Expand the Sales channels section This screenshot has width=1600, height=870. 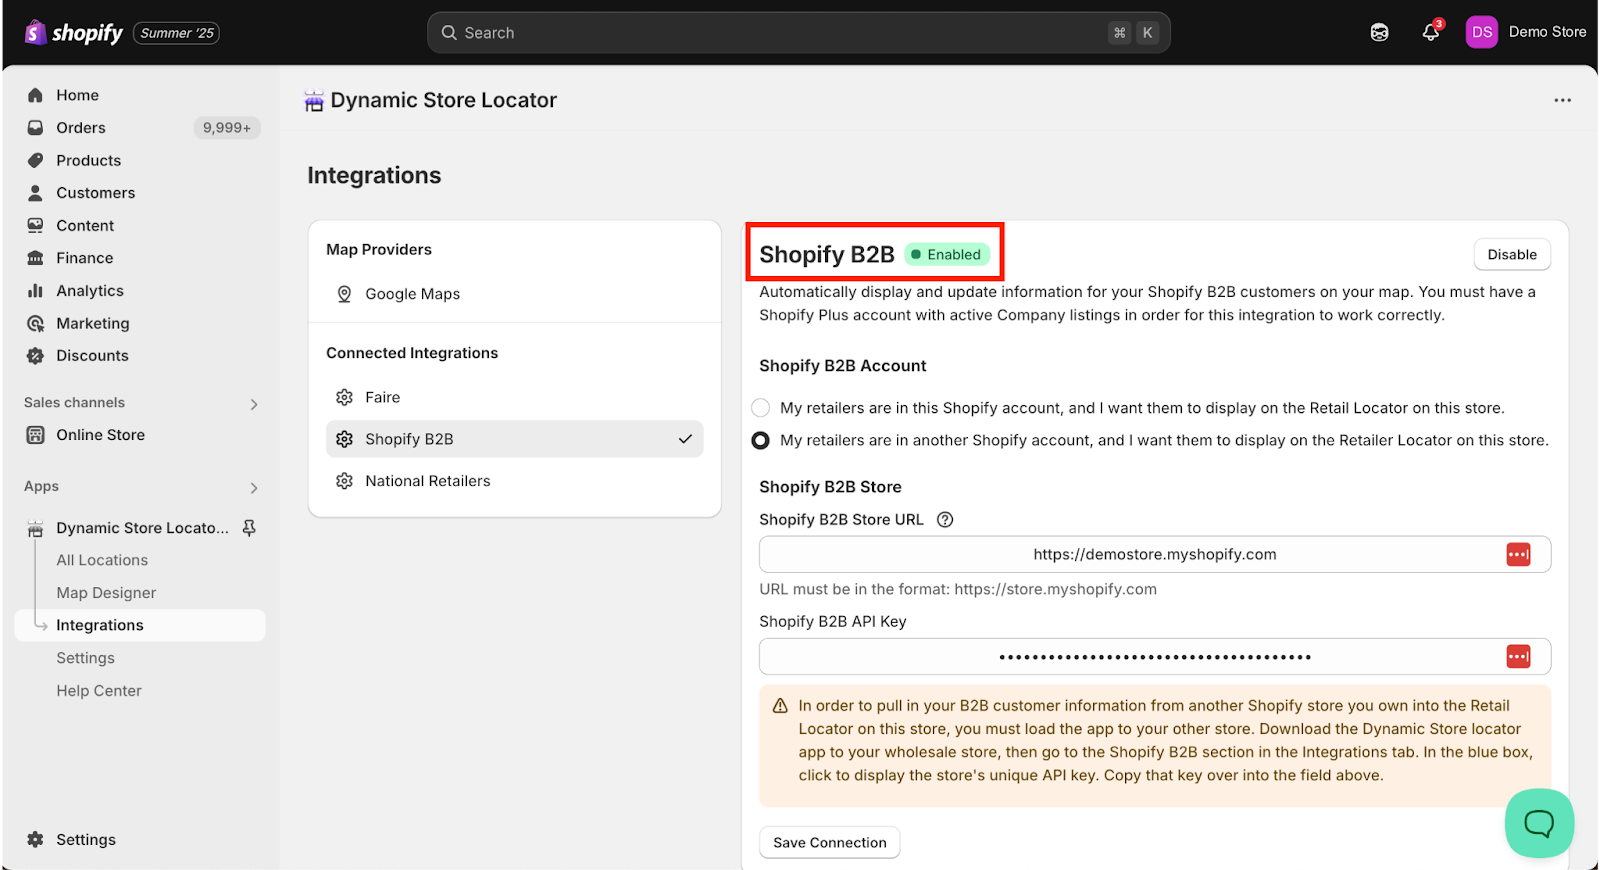tap(254, 404)
